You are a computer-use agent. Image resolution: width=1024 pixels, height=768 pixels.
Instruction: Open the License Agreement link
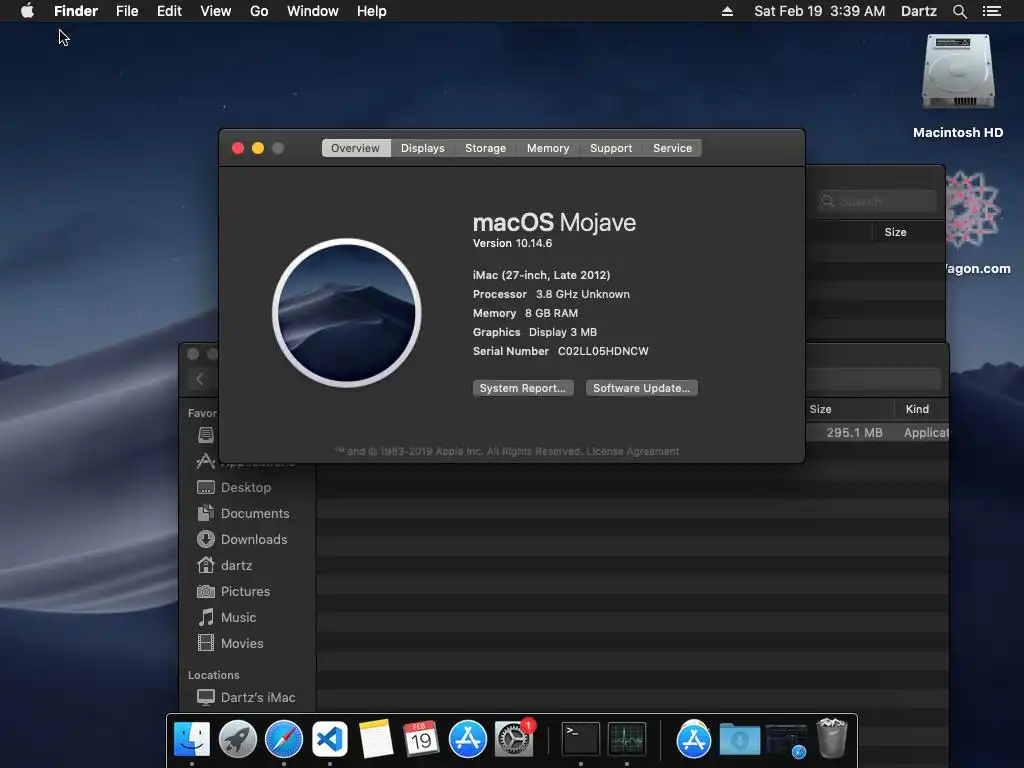point(632,451)
